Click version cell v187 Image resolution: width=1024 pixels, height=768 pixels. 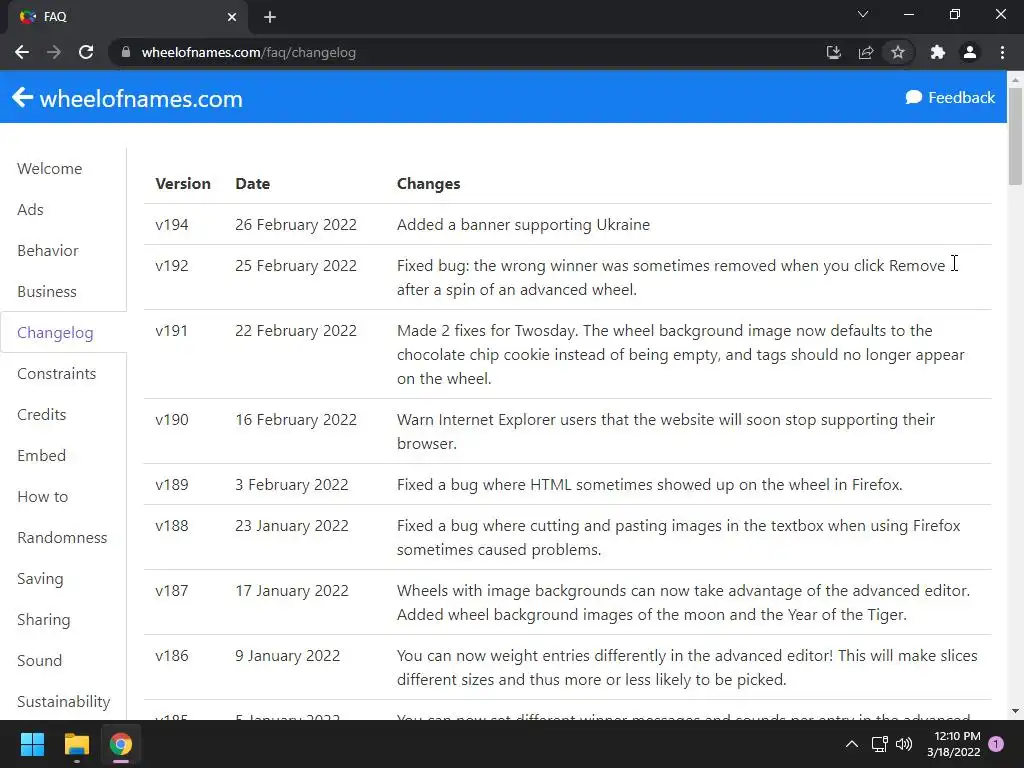[x=172, y=591]
